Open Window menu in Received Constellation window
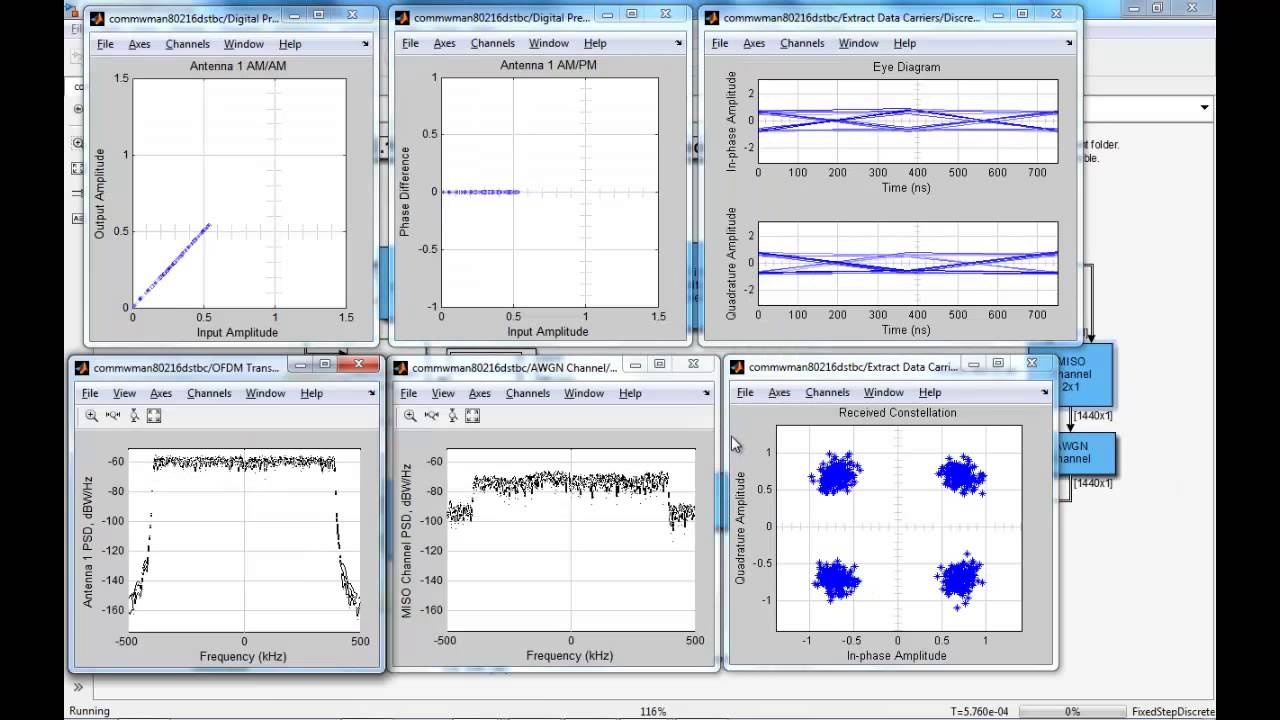1280x720 pixels. click(x=884, y=392)
